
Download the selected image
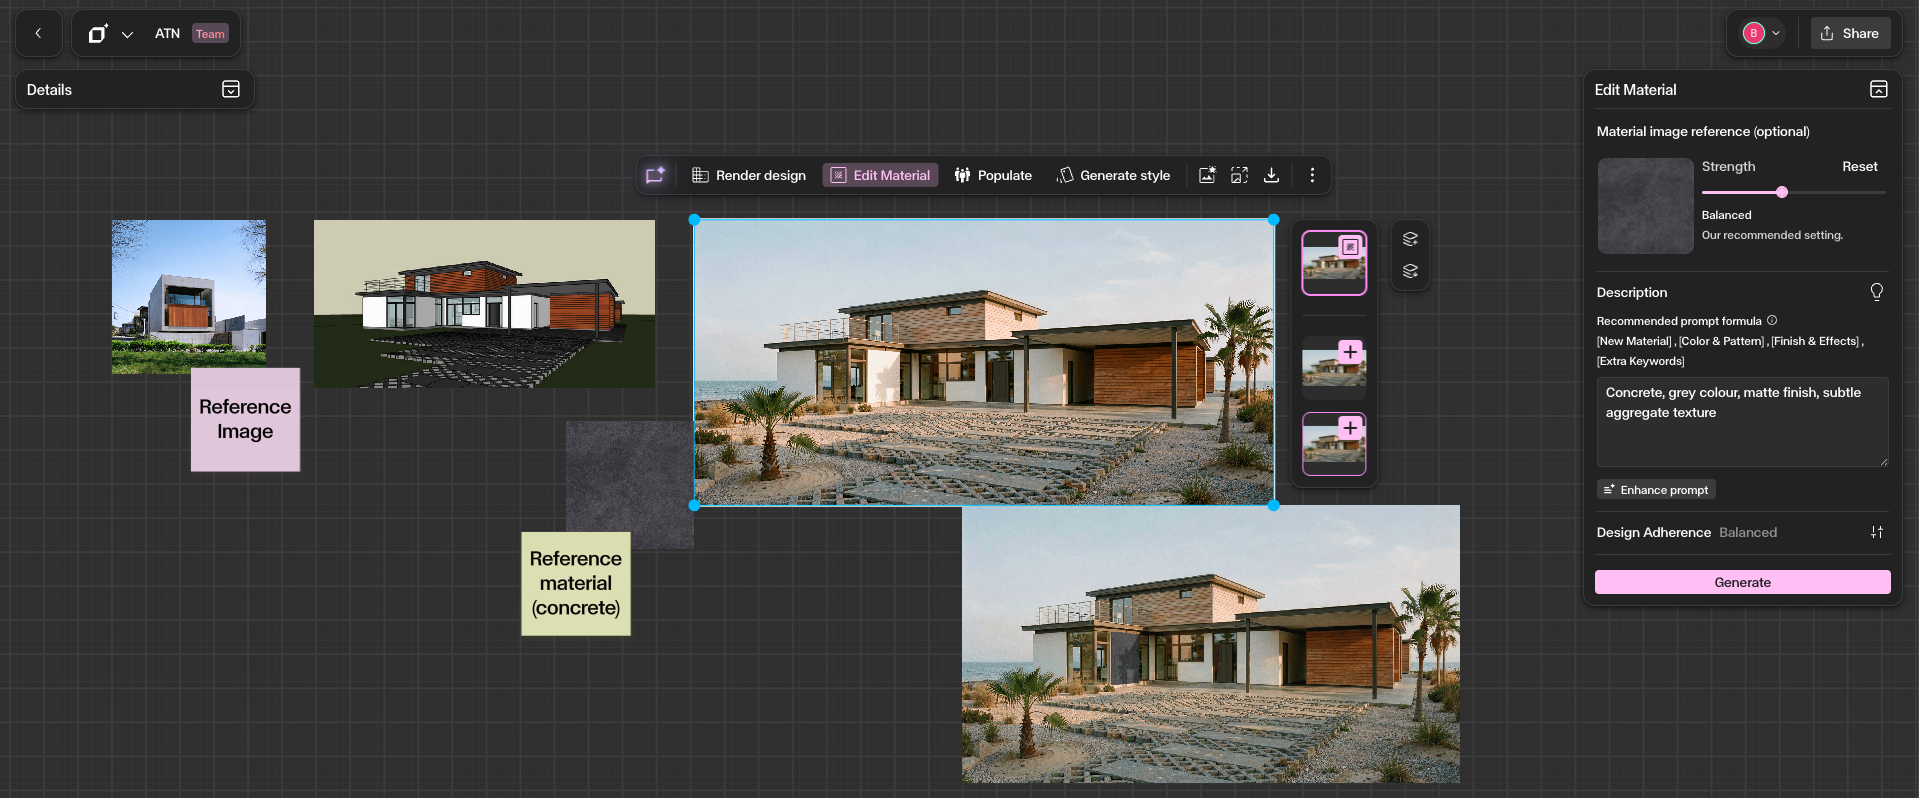1271,175
